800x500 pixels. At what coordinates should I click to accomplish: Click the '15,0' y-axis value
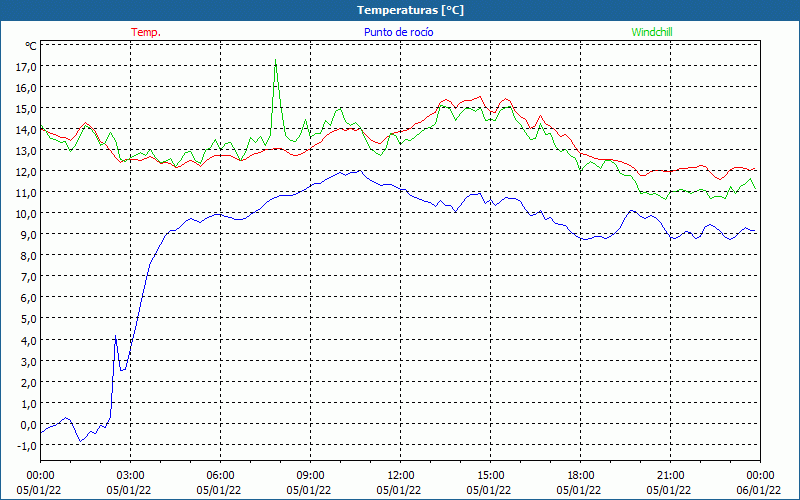point(26,109)
